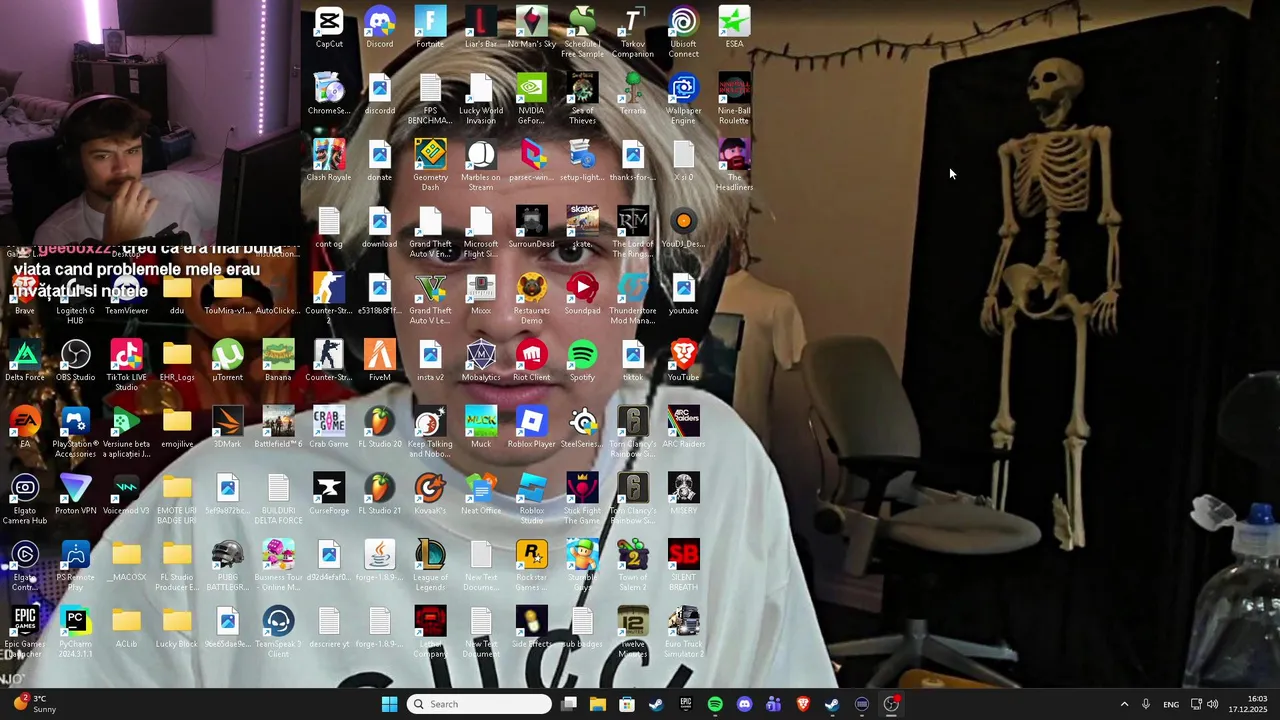Click the microphone tray icon
The height and width of the screenshot is (720, 1280).
coord(1146,704)
